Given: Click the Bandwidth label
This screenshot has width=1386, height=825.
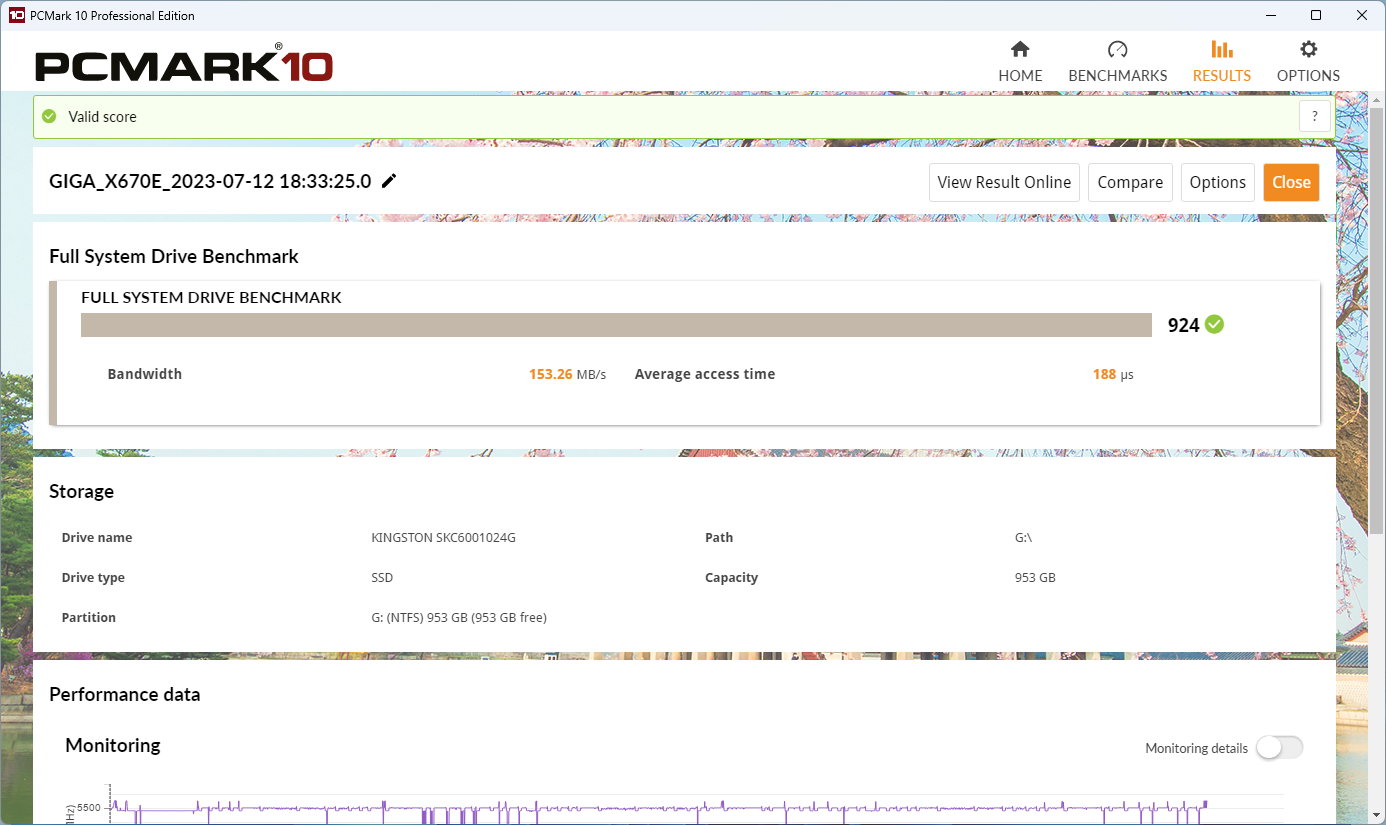Looking at the screenshot, I should [x=145, y=374].
